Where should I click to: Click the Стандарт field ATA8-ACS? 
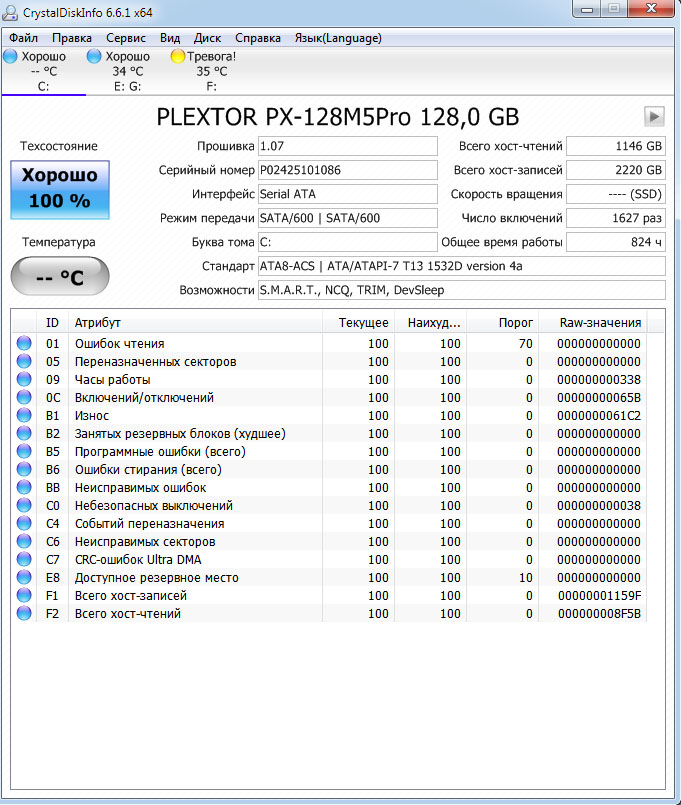click(462, 266)
